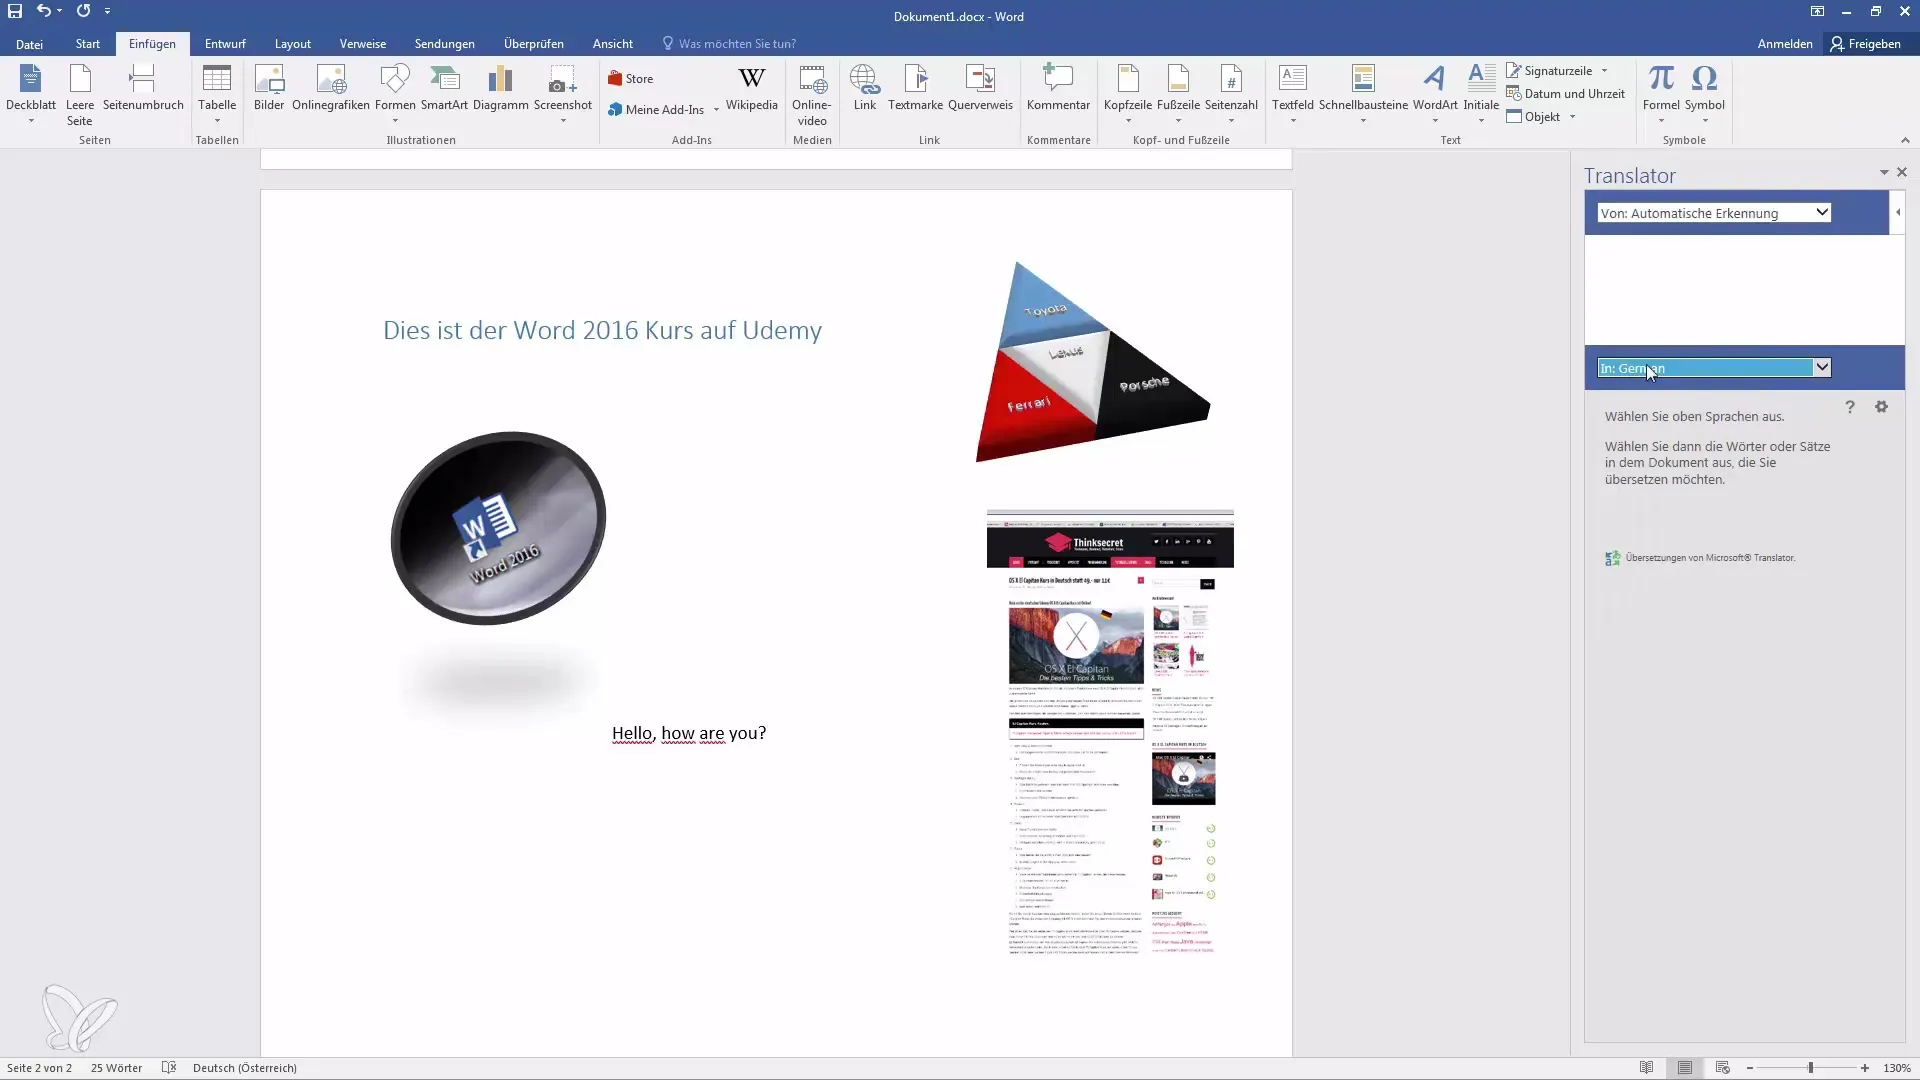The height and width of the screenshot is (1080, 1920).
Task: Insert a hyperlink with Link
Action: [865, 88]
